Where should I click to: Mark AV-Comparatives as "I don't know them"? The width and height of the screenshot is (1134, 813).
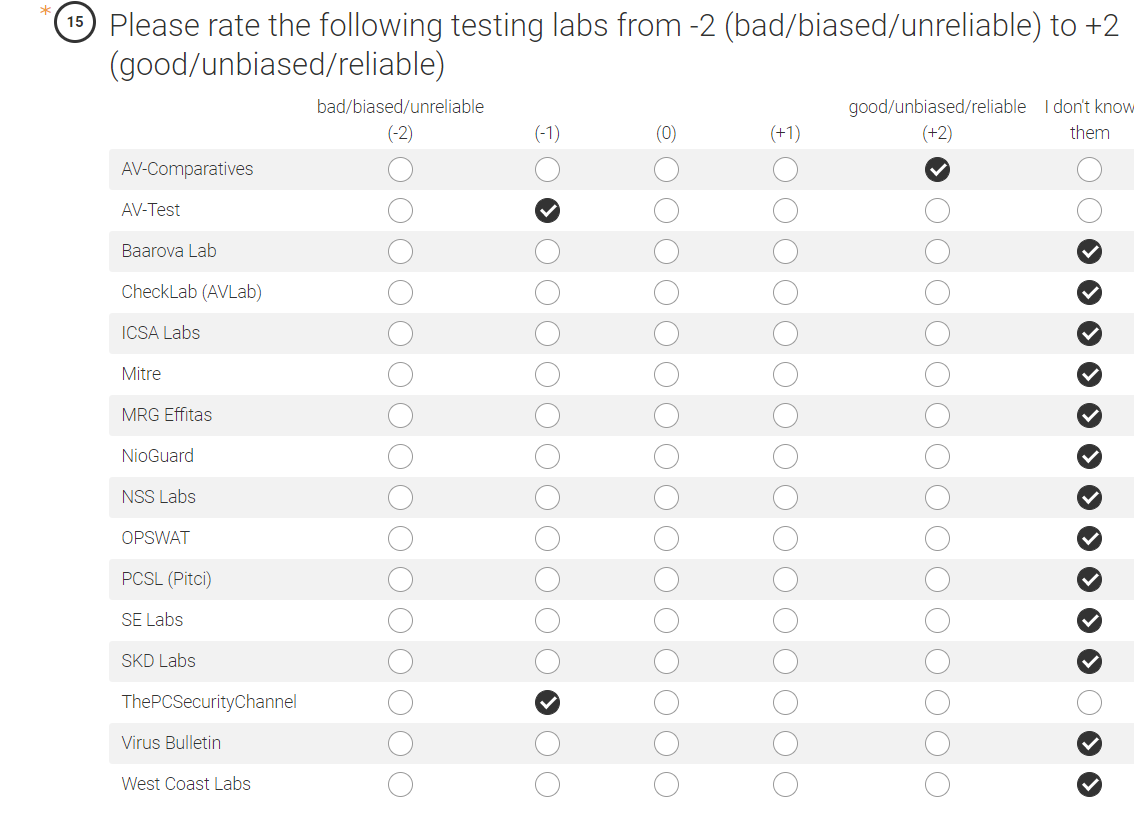[1089, 170]
